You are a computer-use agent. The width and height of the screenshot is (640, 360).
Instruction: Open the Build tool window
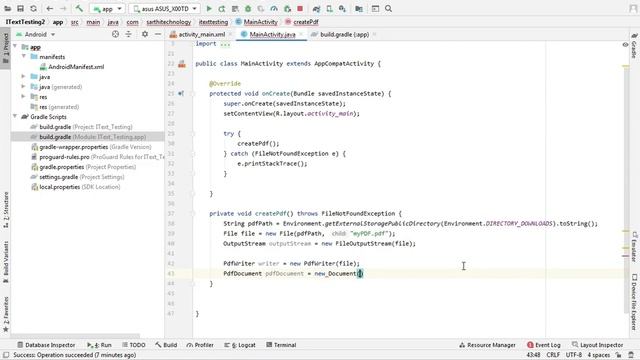(x=166, y=345)
